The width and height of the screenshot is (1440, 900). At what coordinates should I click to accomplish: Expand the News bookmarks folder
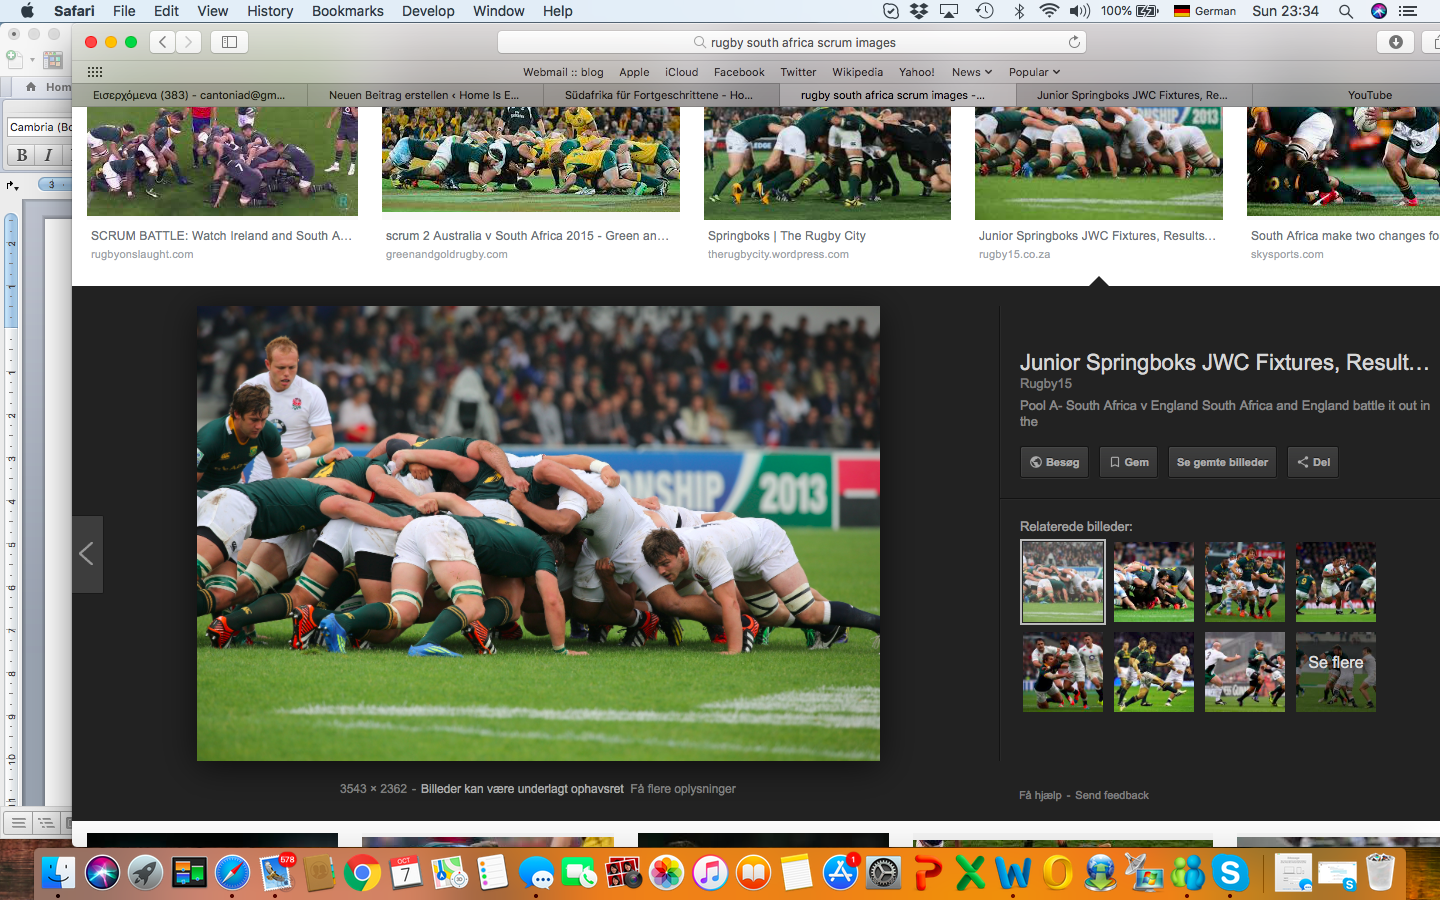pyautogui.click(x=972, y=72)
